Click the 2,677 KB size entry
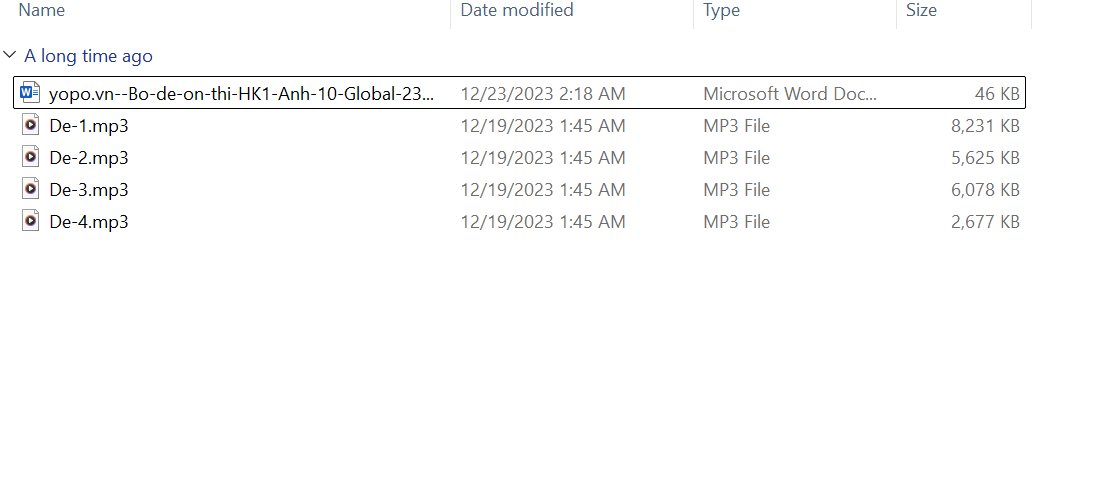This screenshot has width=1113, height=478. click(x=985, y=222)
